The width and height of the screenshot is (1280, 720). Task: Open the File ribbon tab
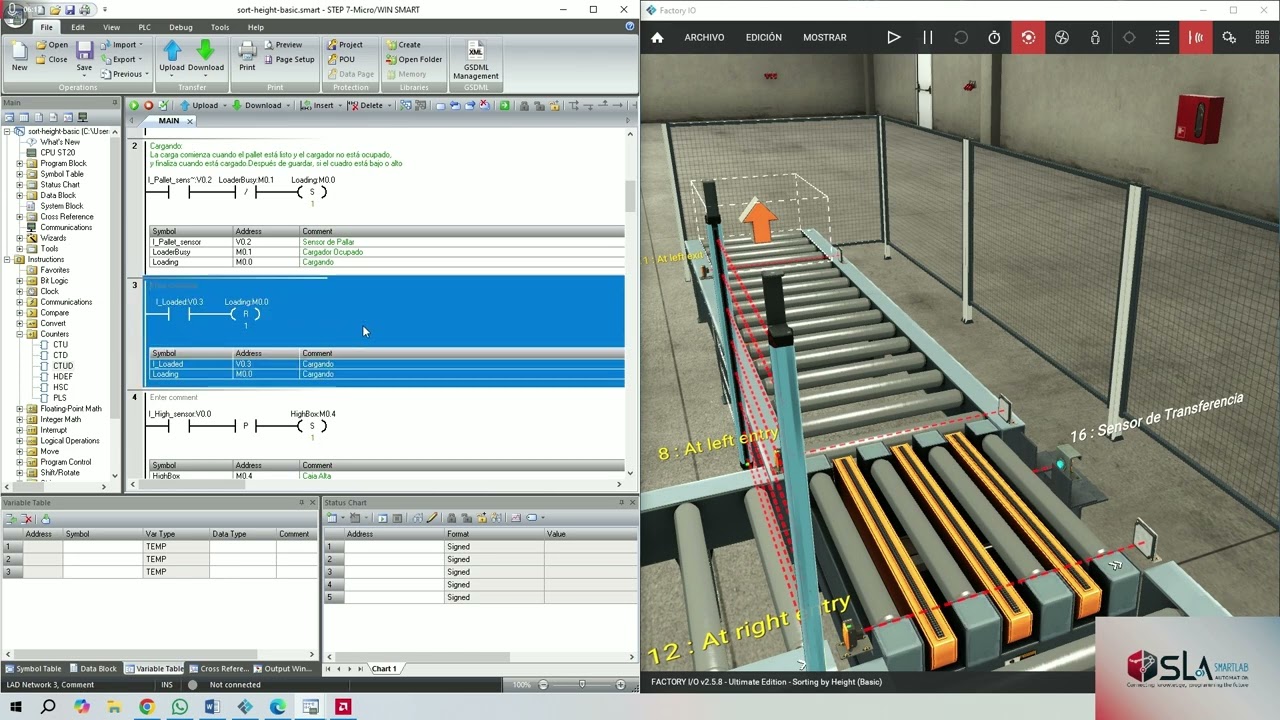pos(47,27)
